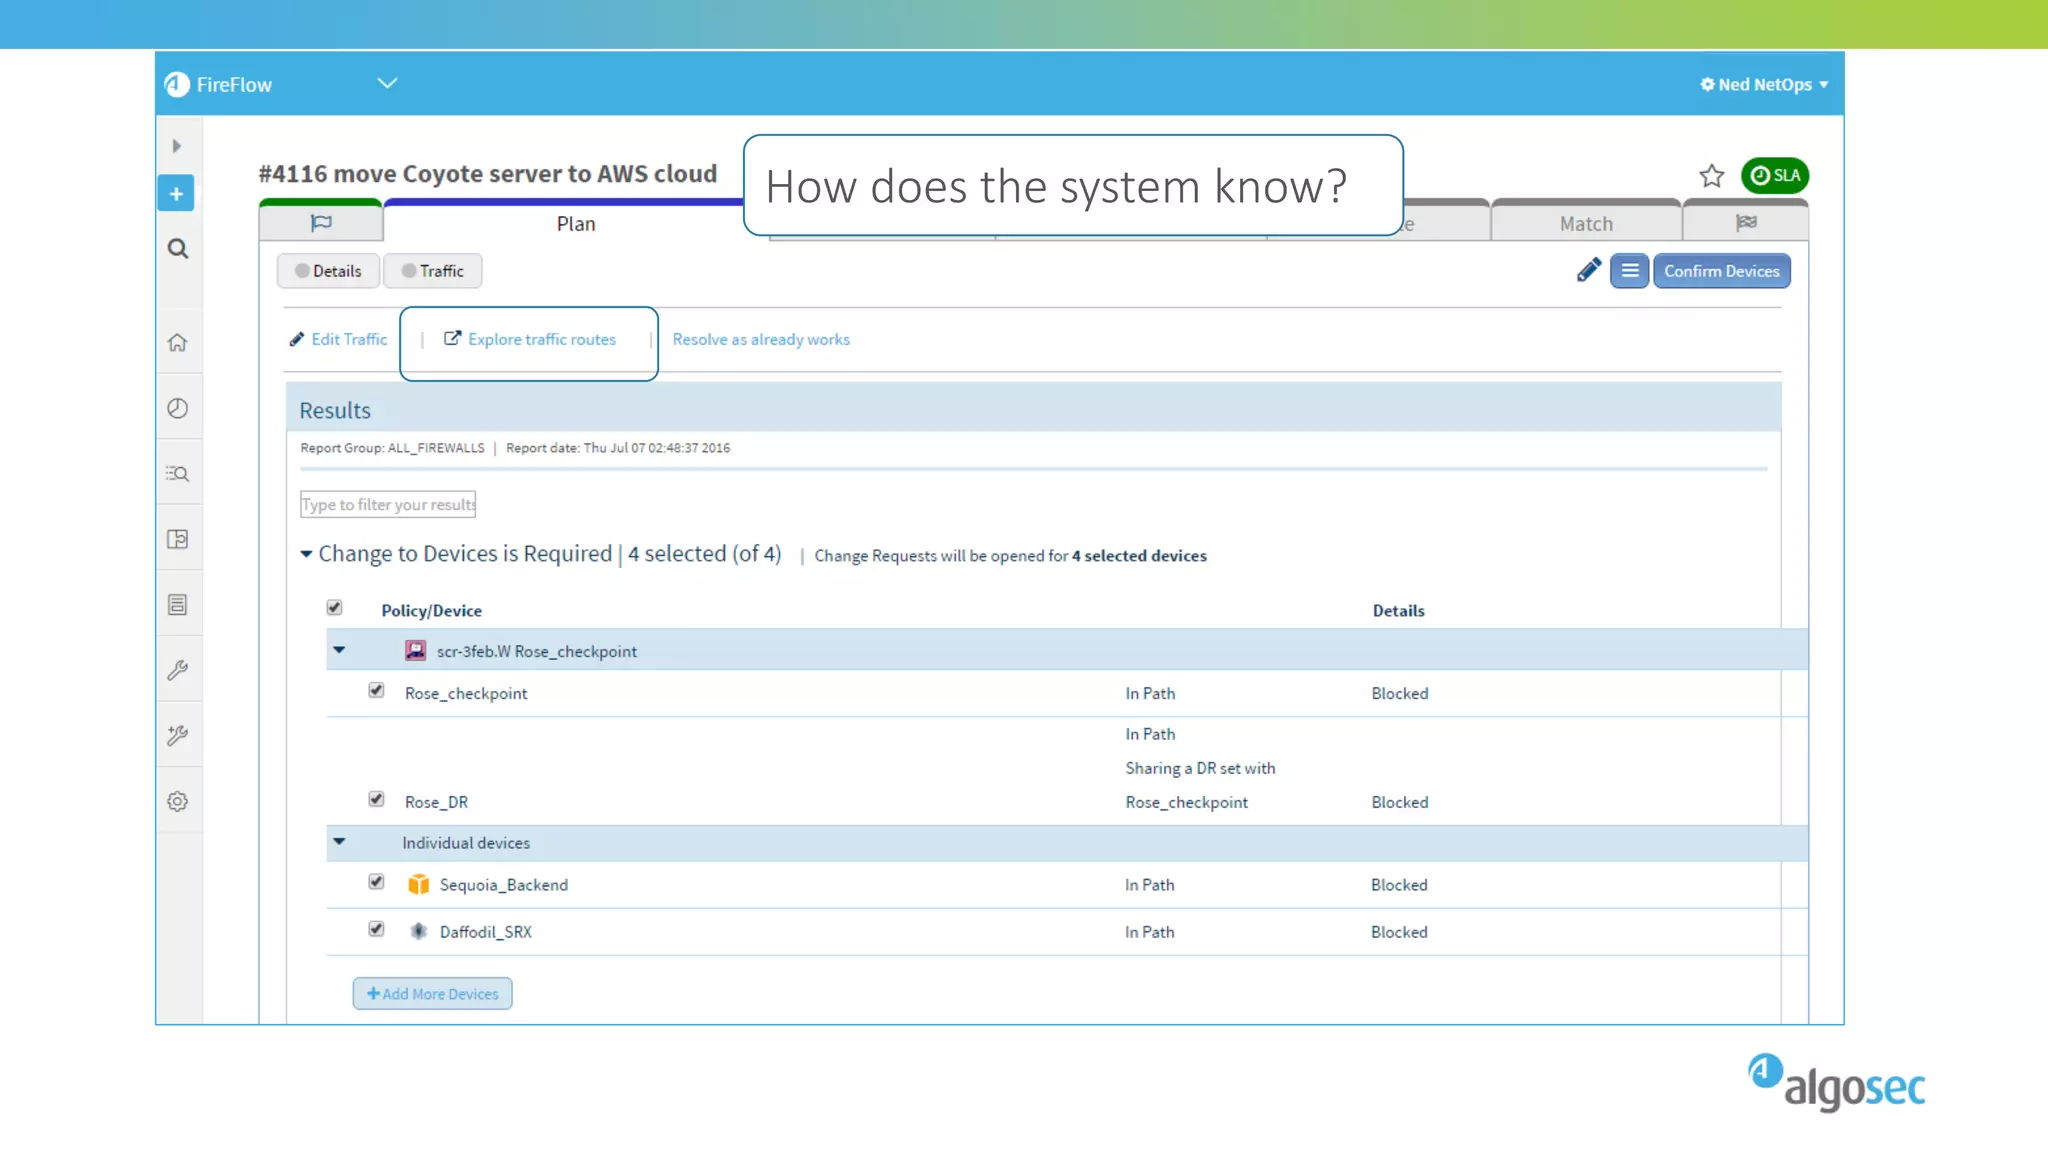Screen dimensions: 2048x1152
Task: Click the green SLA badge
Action: (x=1775, y=176)
